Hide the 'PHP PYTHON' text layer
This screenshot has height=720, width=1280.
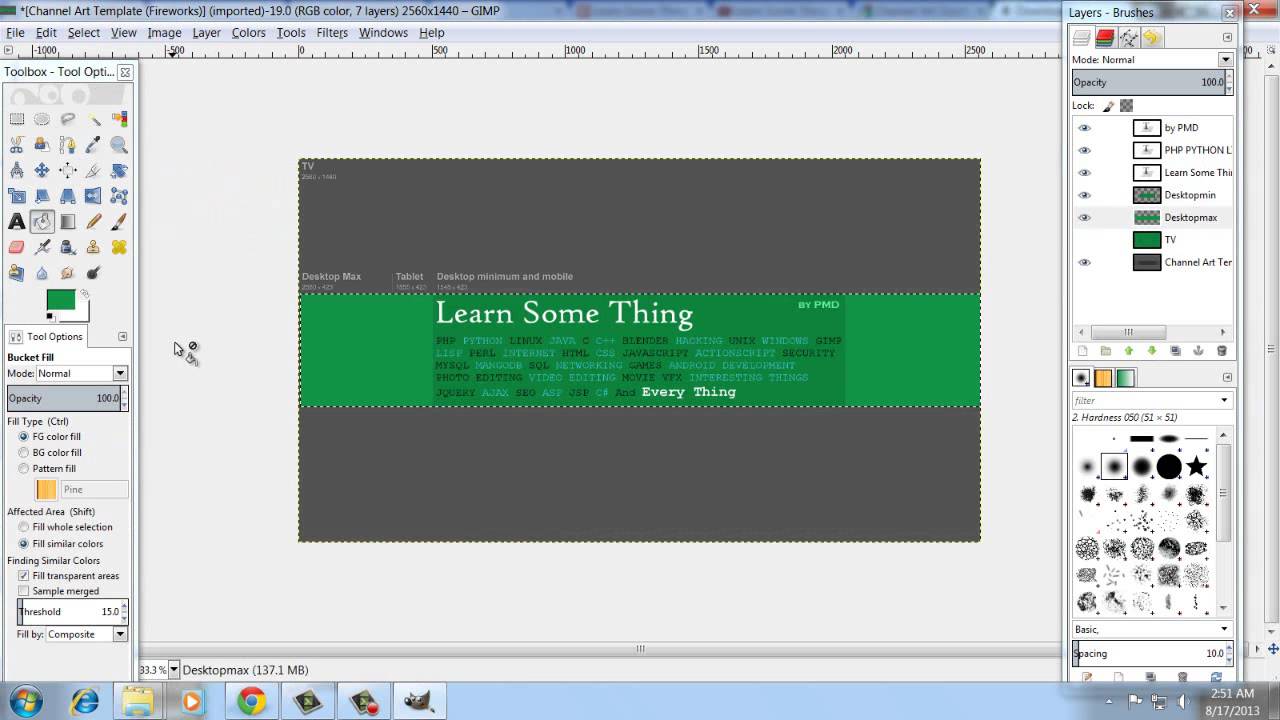coord(1084,150)
